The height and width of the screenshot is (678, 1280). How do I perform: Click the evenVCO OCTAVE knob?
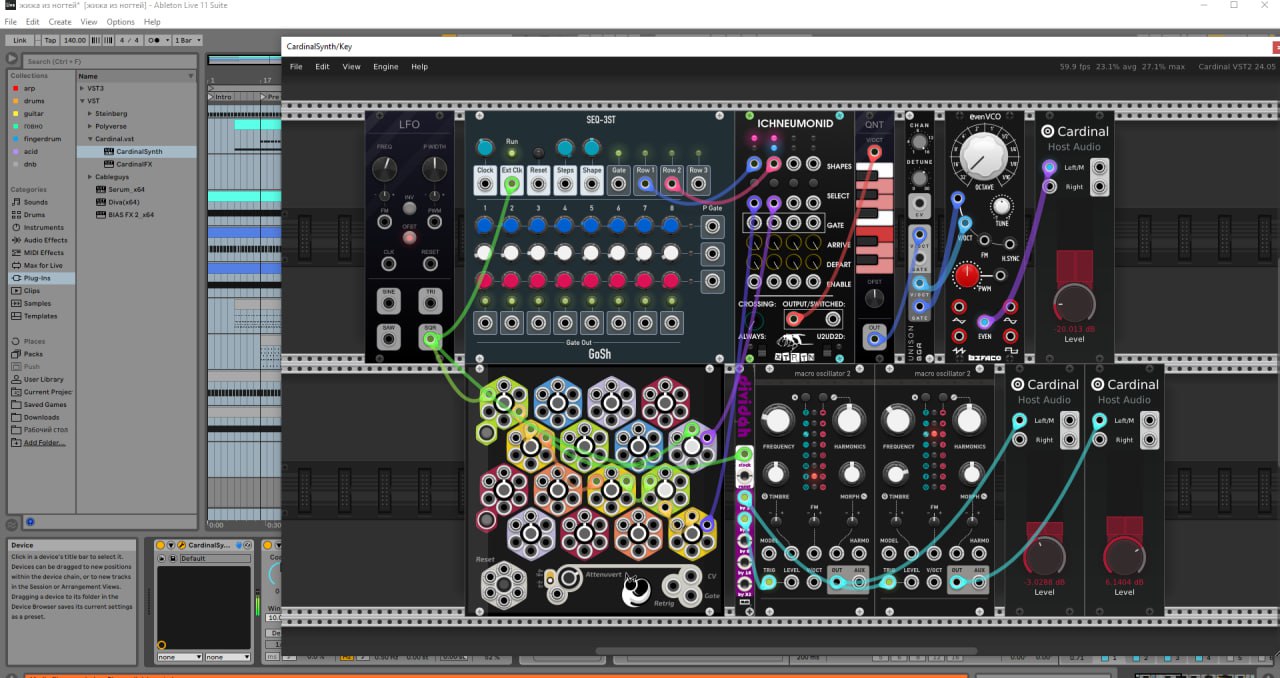[985, 157]
